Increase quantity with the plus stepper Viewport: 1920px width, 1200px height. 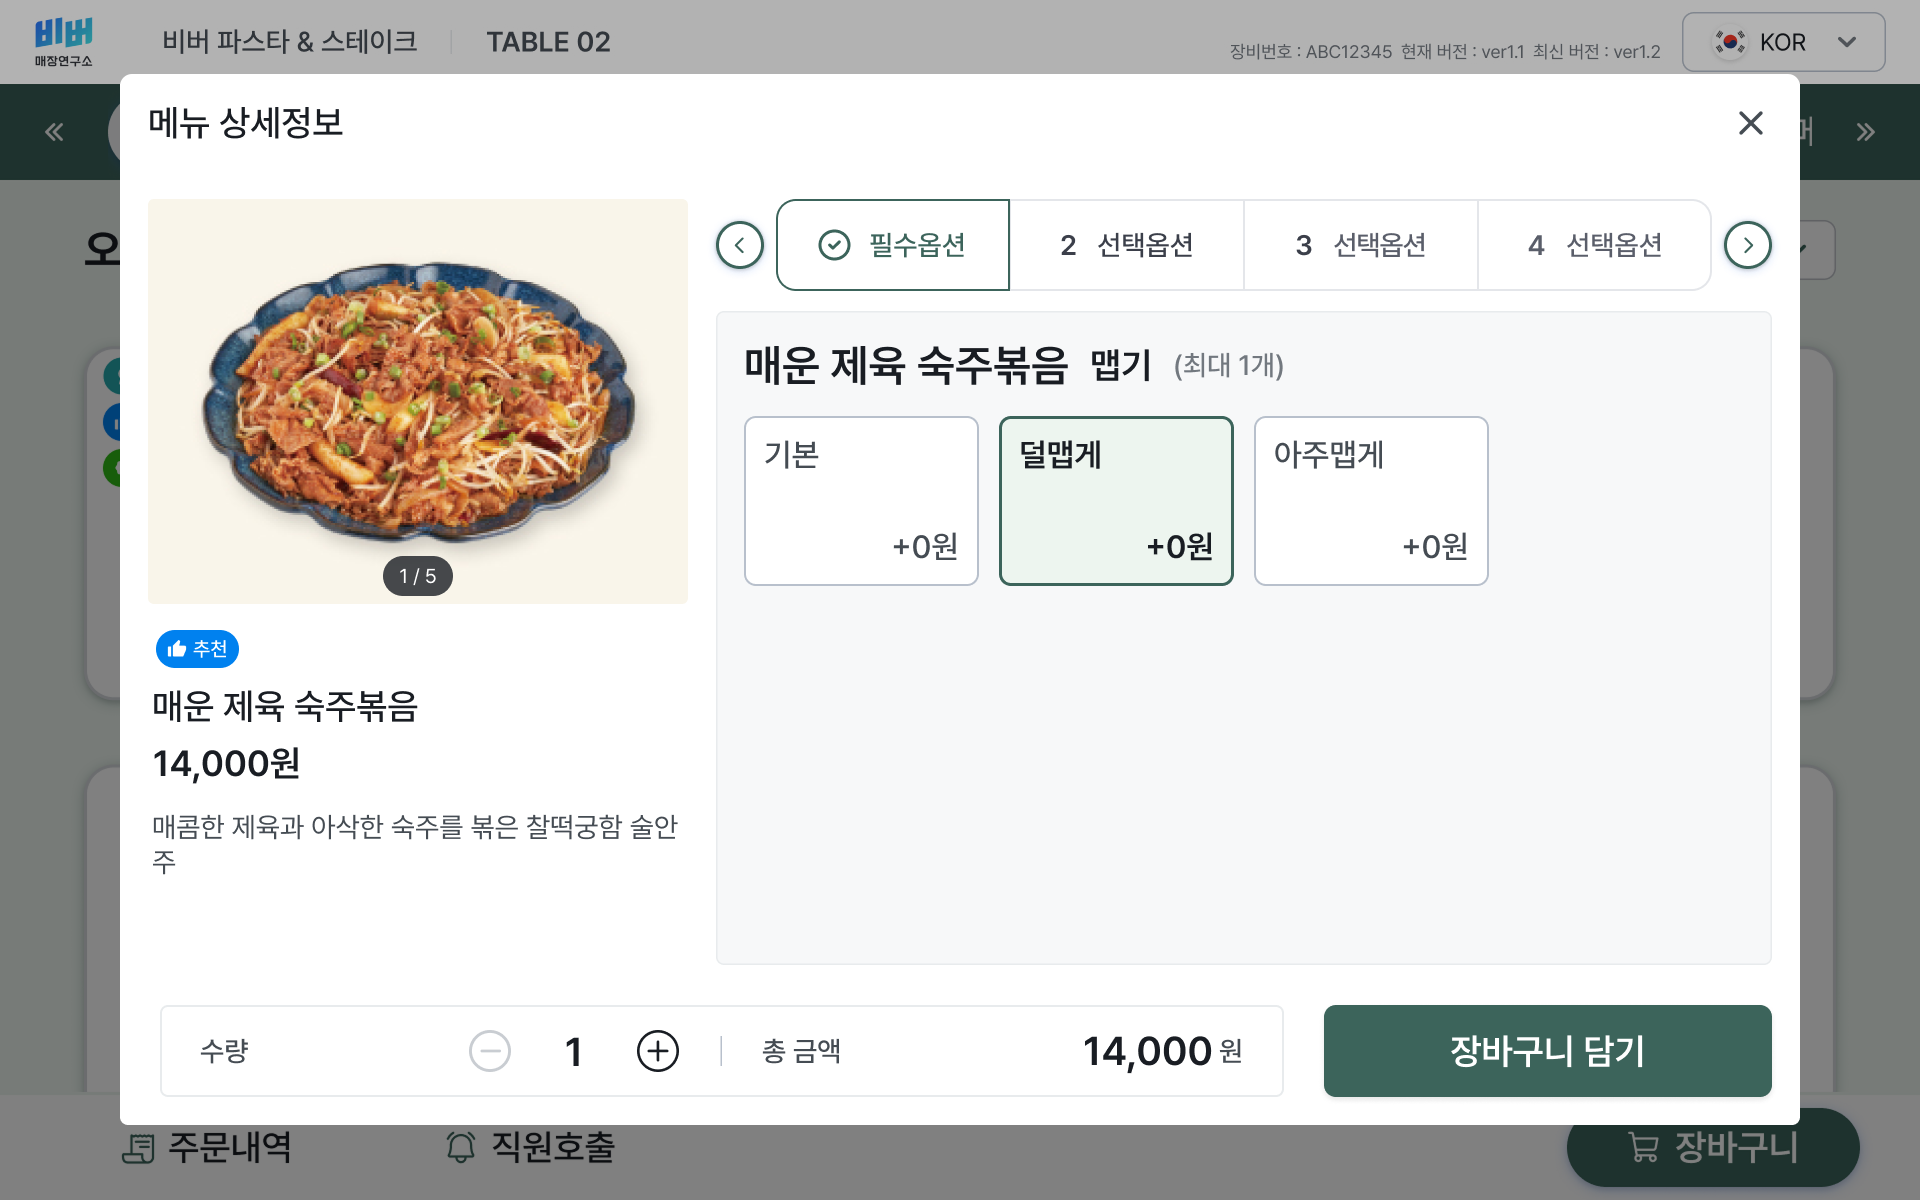coord(657,1051)
